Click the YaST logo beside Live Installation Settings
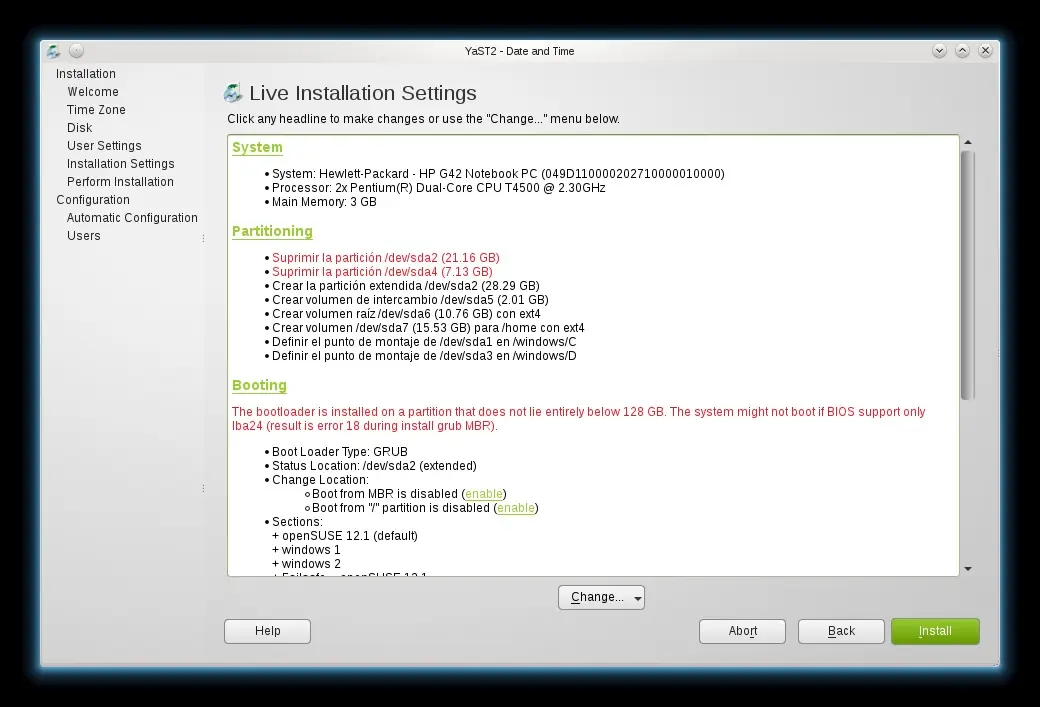This screenshot has width=1040, height=707. click(x=233, y=93)
